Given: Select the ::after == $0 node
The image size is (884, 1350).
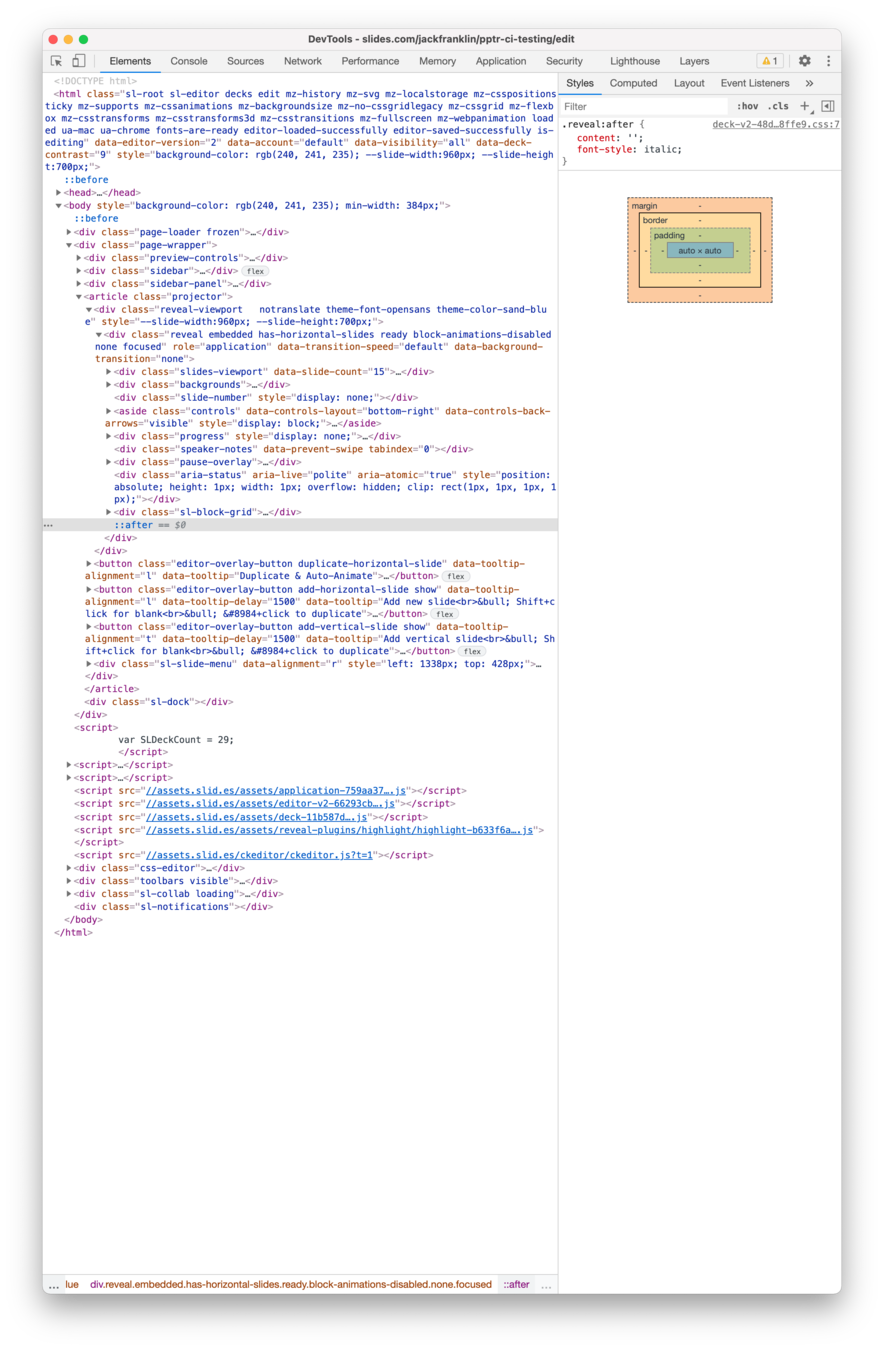Looking at the screenshot, I should [x=150, y=524].
